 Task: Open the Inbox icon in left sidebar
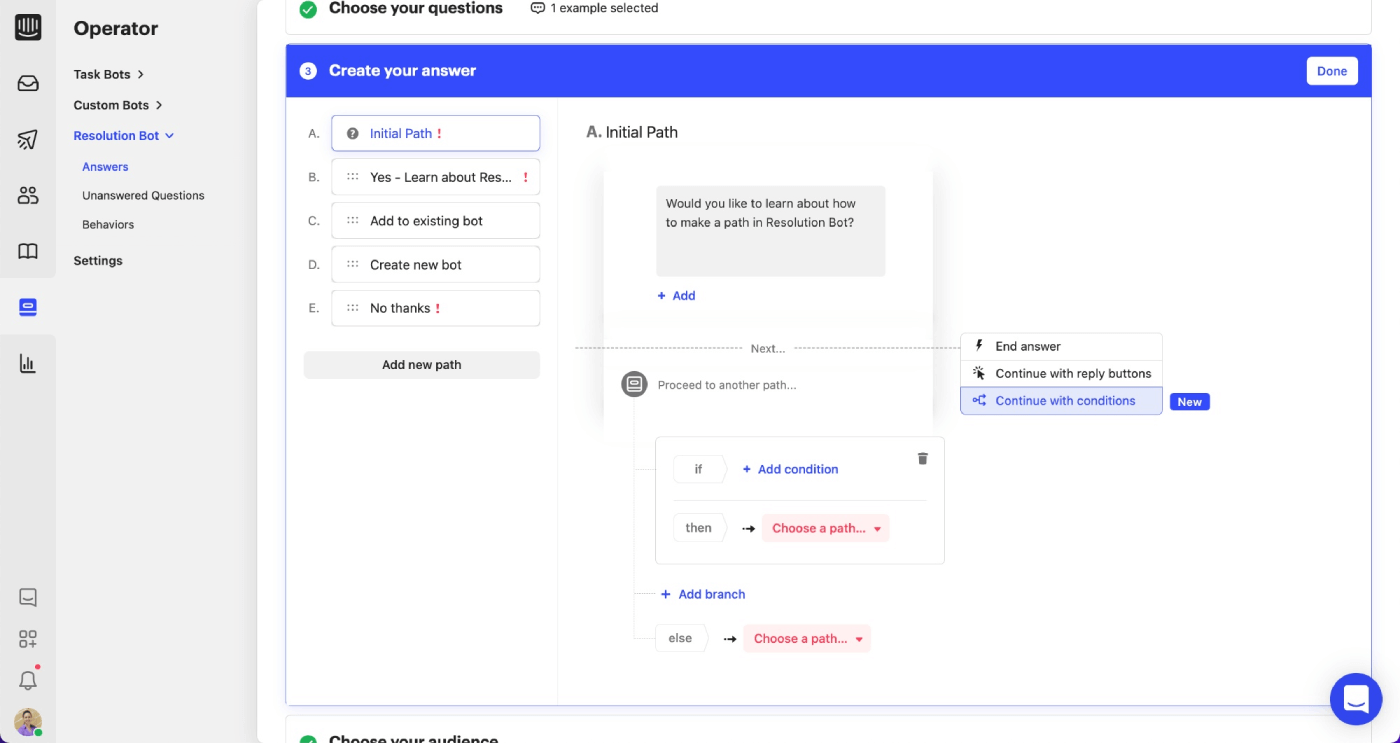(x=28, y=84)
